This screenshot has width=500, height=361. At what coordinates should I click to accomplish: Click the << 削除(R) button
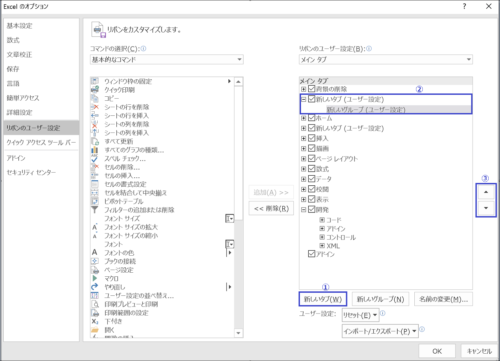click(x=271, y=209)
